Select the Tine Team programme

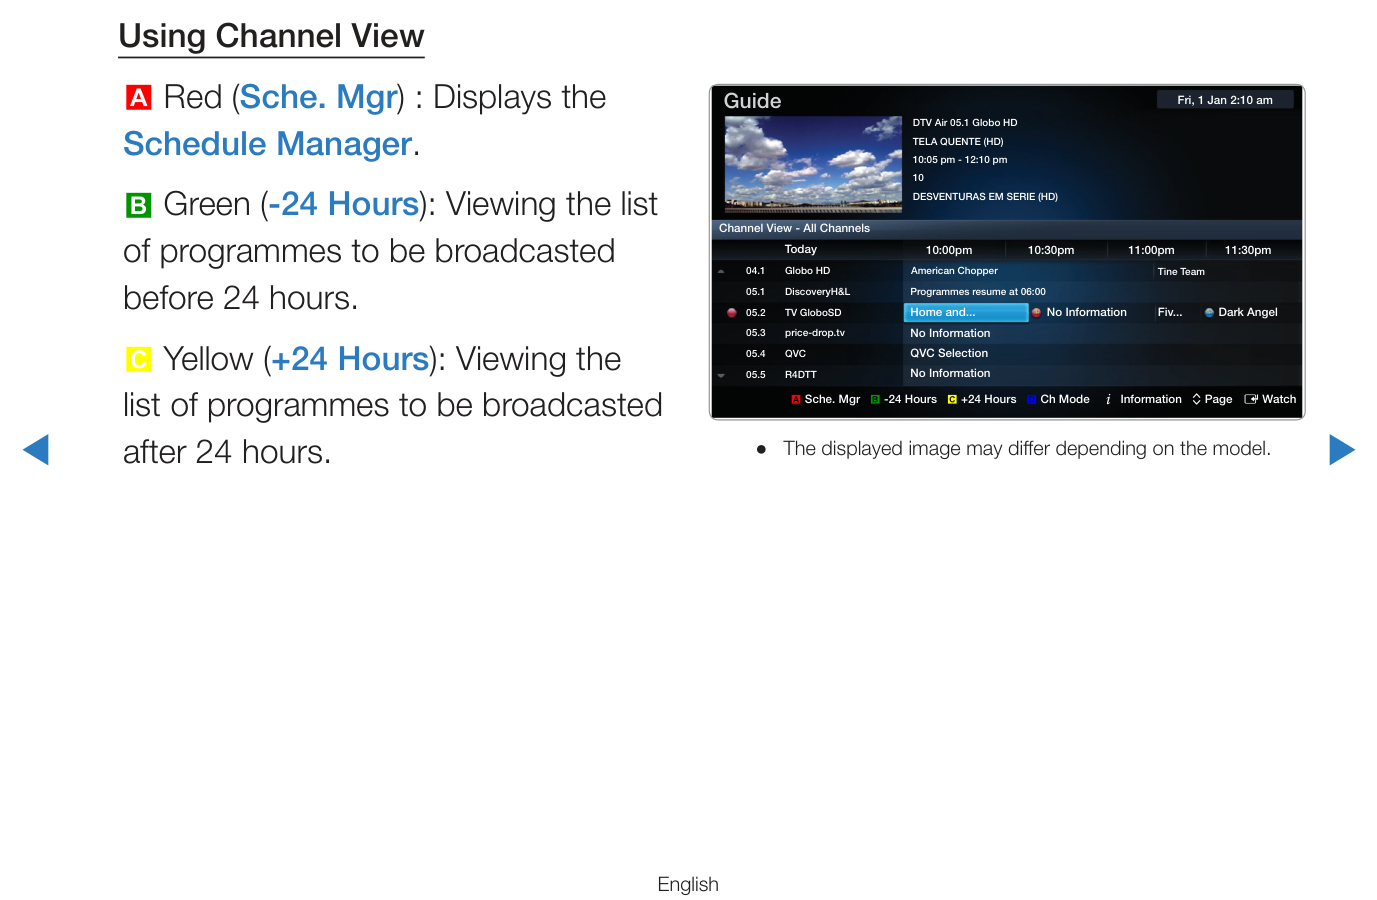pyautogui.click(x=1181, y=272)
